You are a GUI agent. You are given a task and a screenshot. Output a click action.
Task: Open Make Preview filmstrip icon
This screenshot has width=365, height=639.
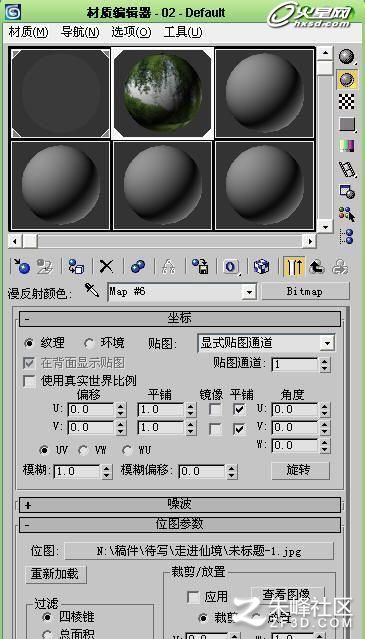pyautogui.click(x=347, y=169)
